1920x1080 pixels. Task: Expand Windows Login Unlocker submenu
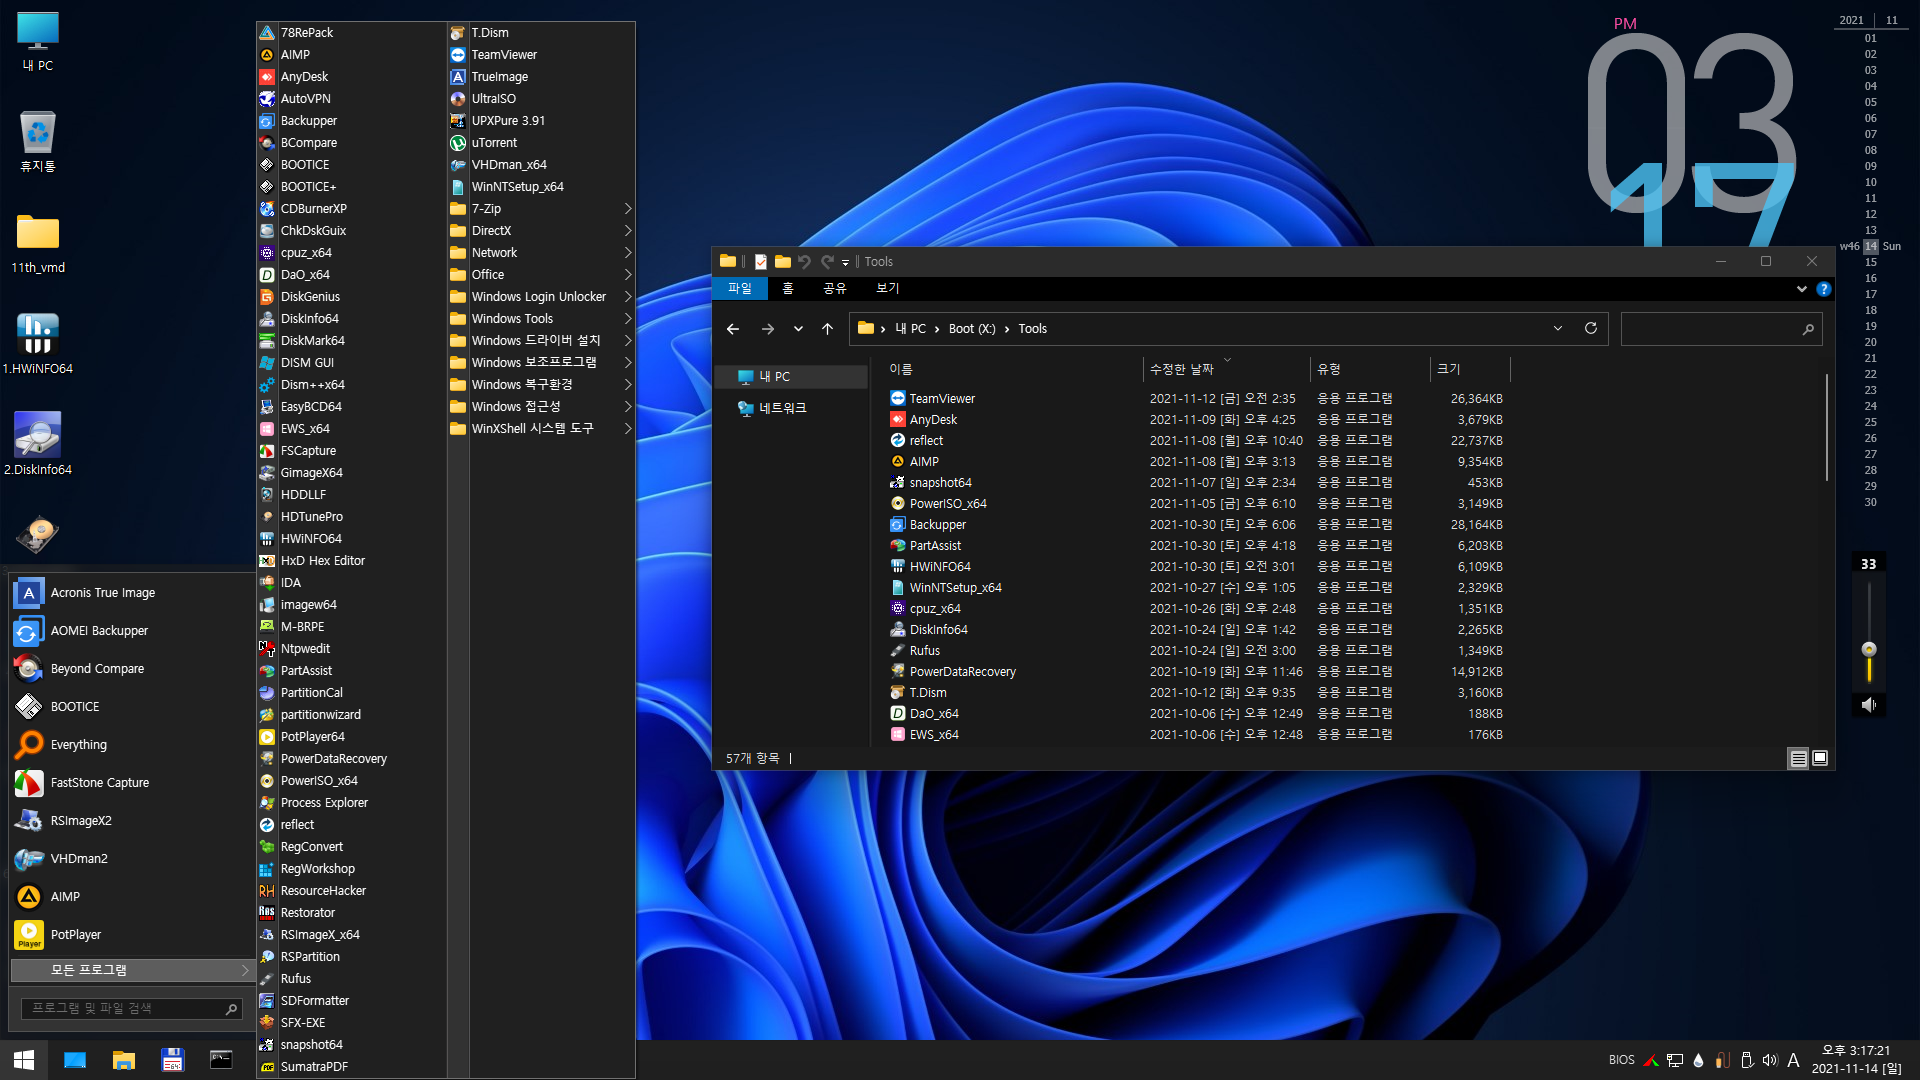click(x=541, y=297)
